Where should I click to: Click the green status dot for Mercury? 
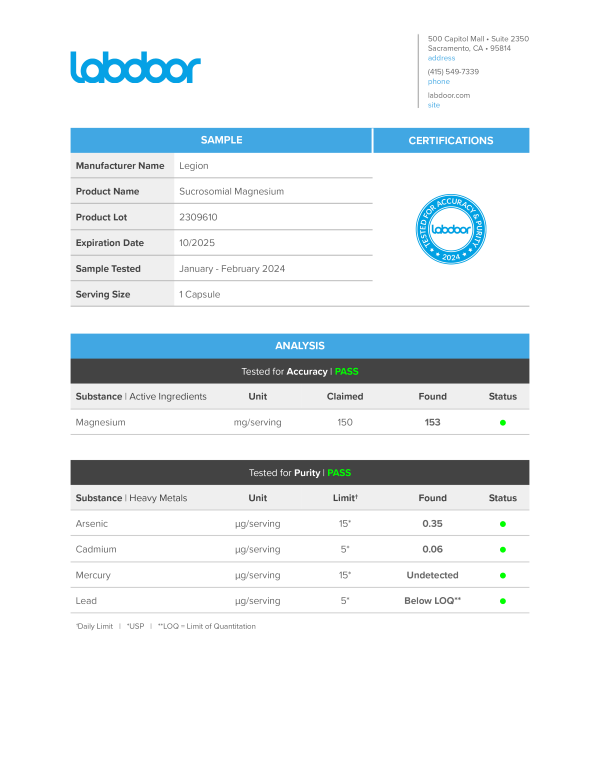pyautogui.click(x=502, y=576)
